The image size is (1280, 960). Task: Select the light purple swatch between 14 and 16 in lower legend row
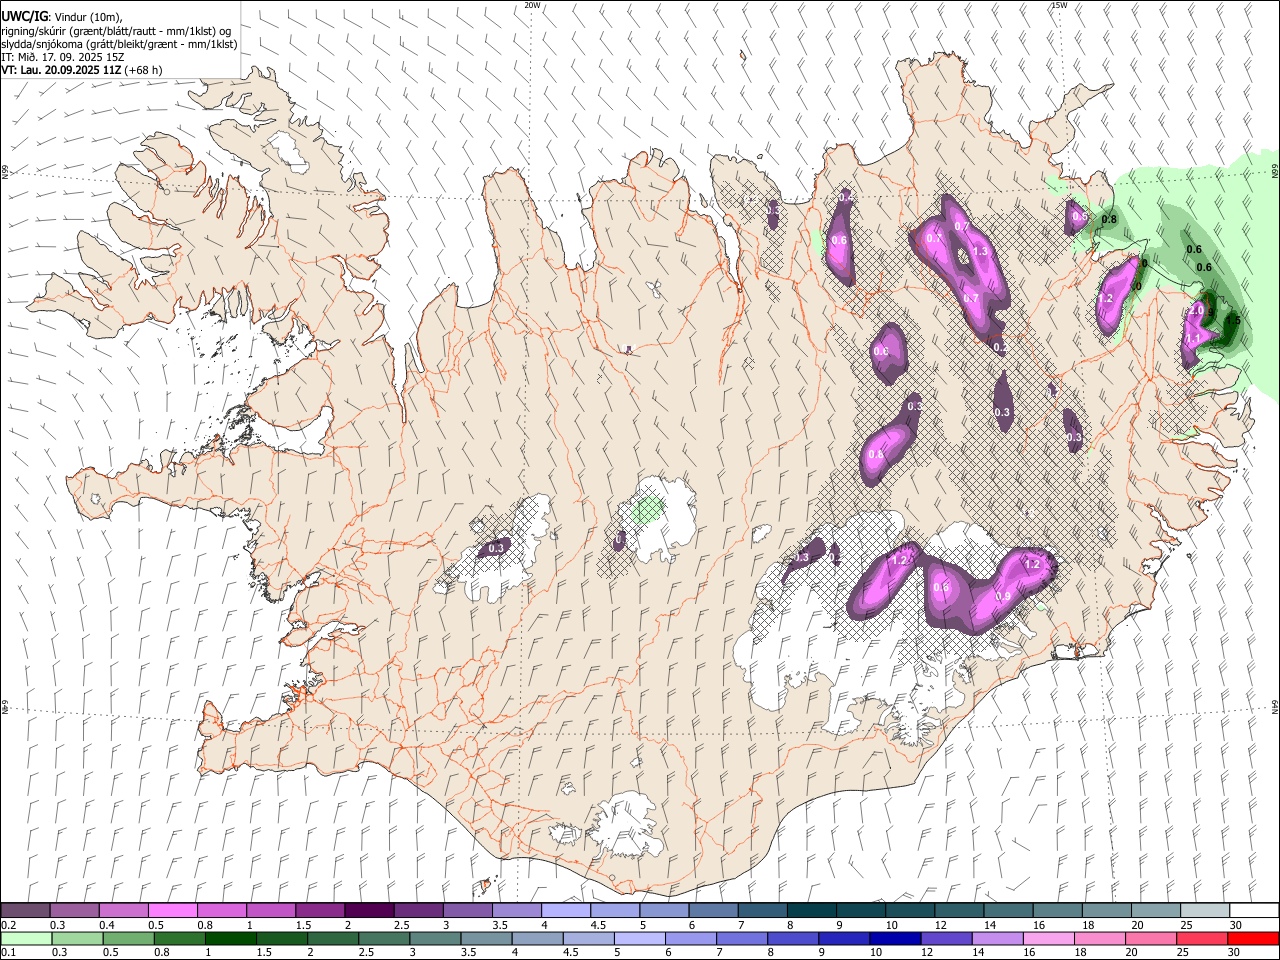(996, 939)
